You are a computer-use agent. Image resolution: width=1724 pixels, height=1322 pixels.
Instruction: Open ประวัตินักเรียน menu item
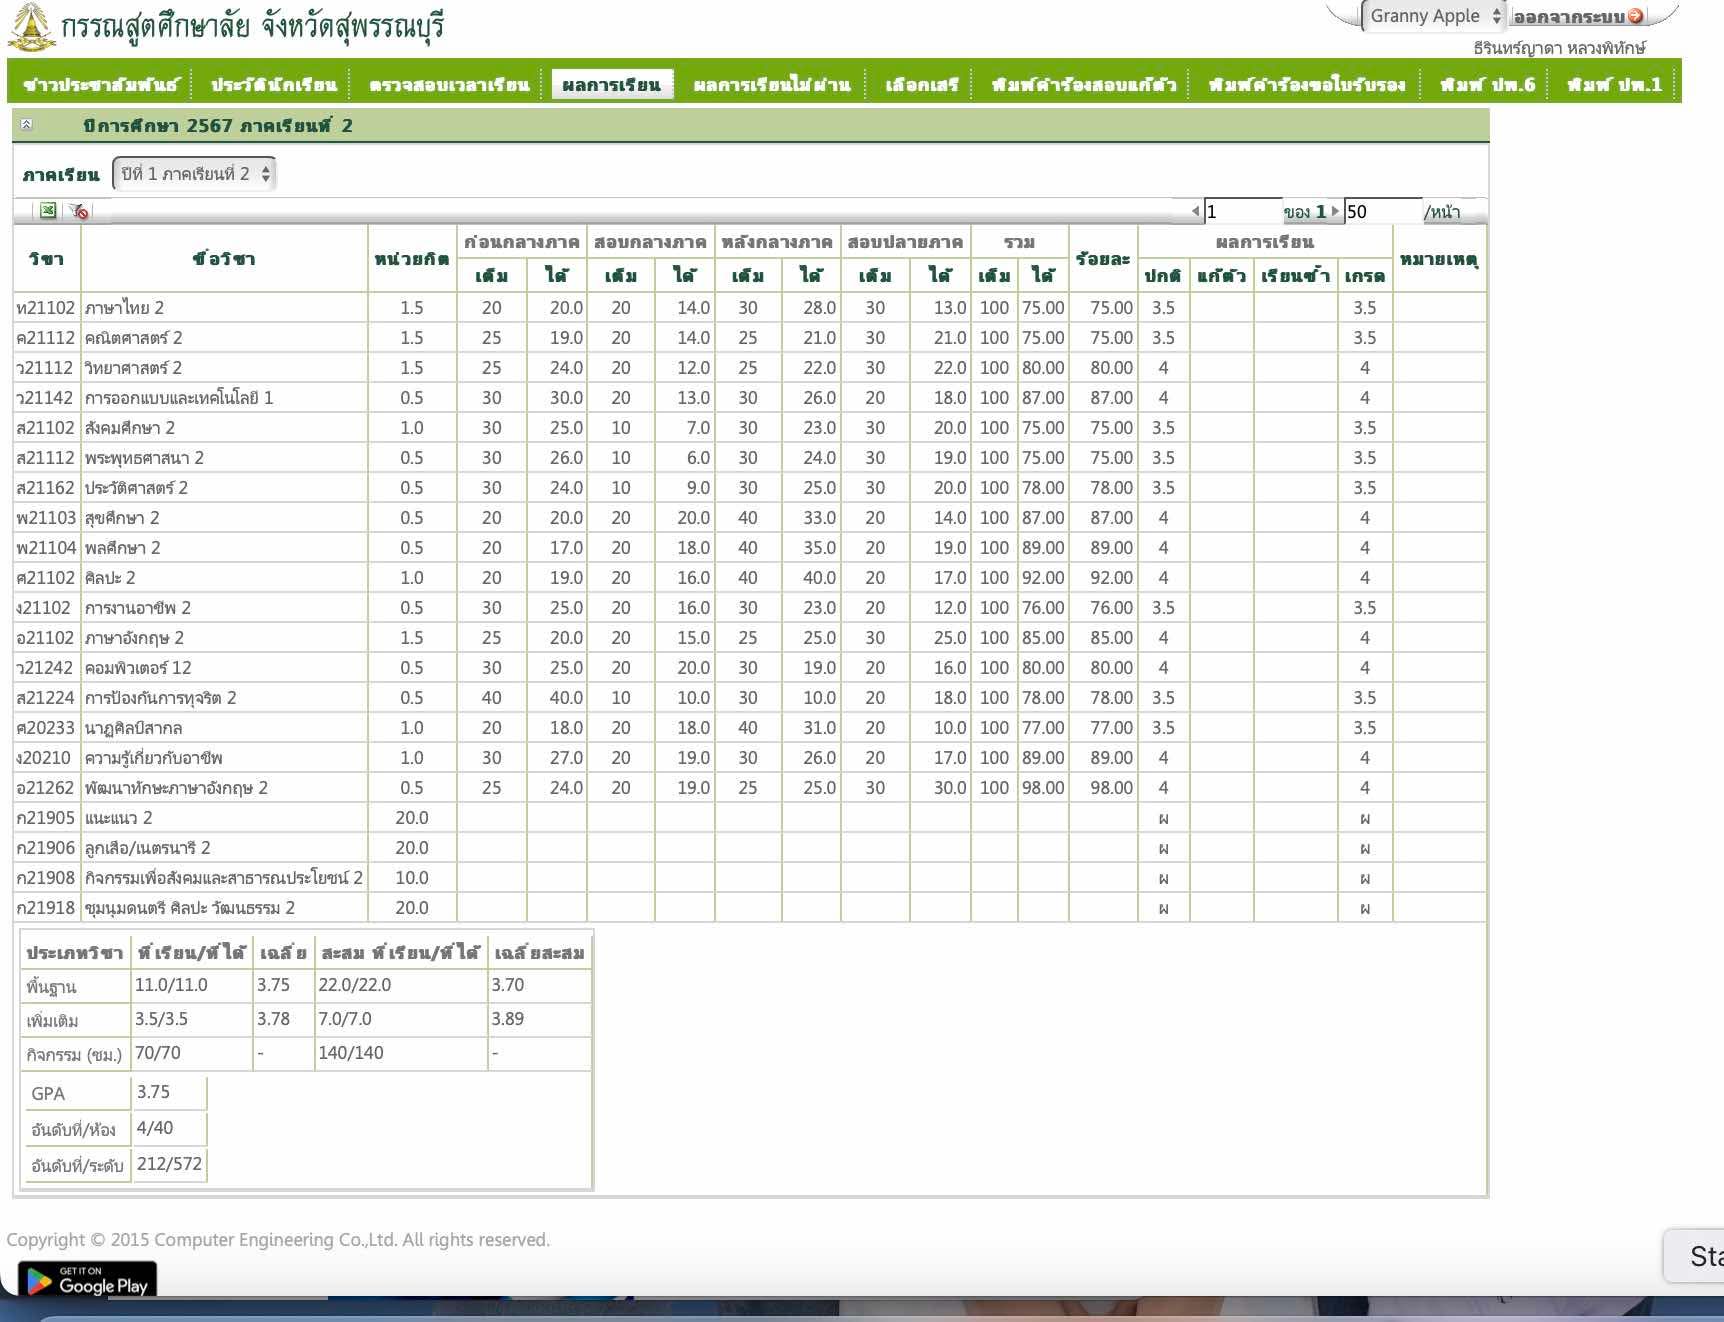click(x=274, y=85)
